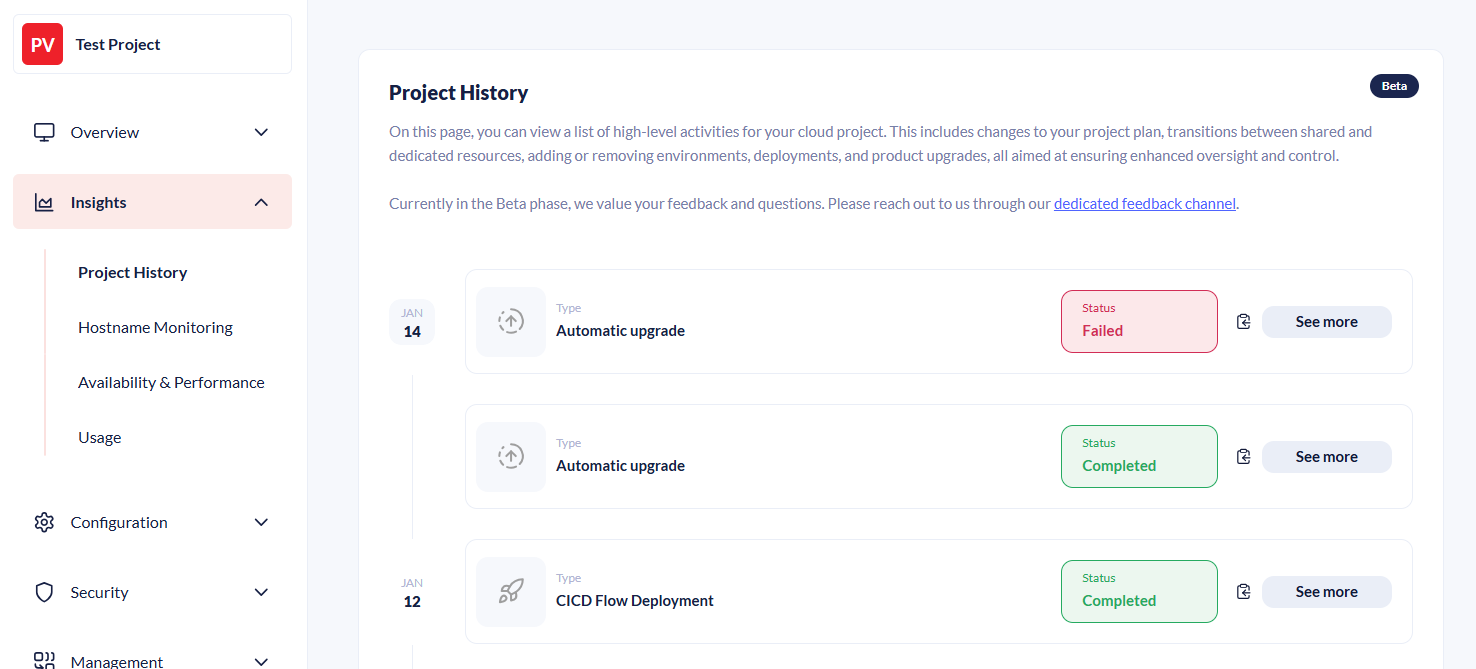Click the Configuration gear icon
Image resolution: width=1476 pixels, height=669 pixels.
point(43,522)
